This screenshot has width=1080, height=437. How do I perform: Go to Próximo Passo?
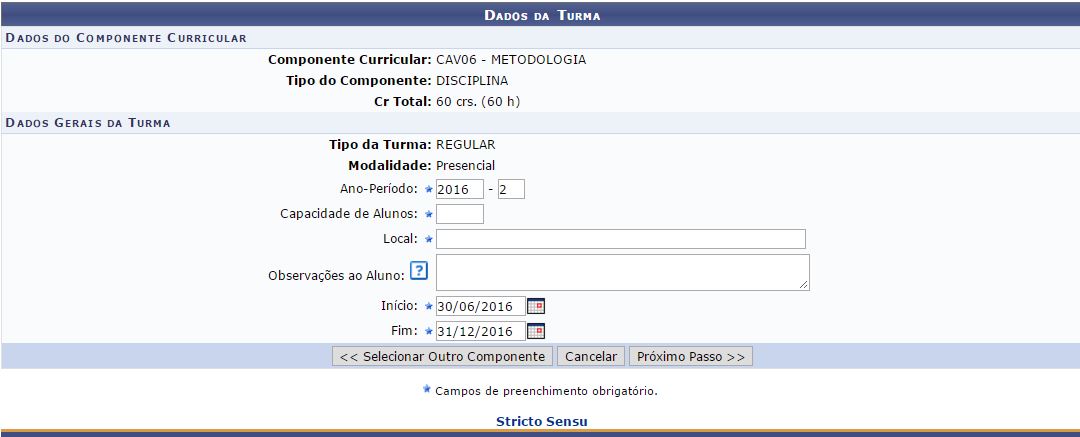pos(690,357)
